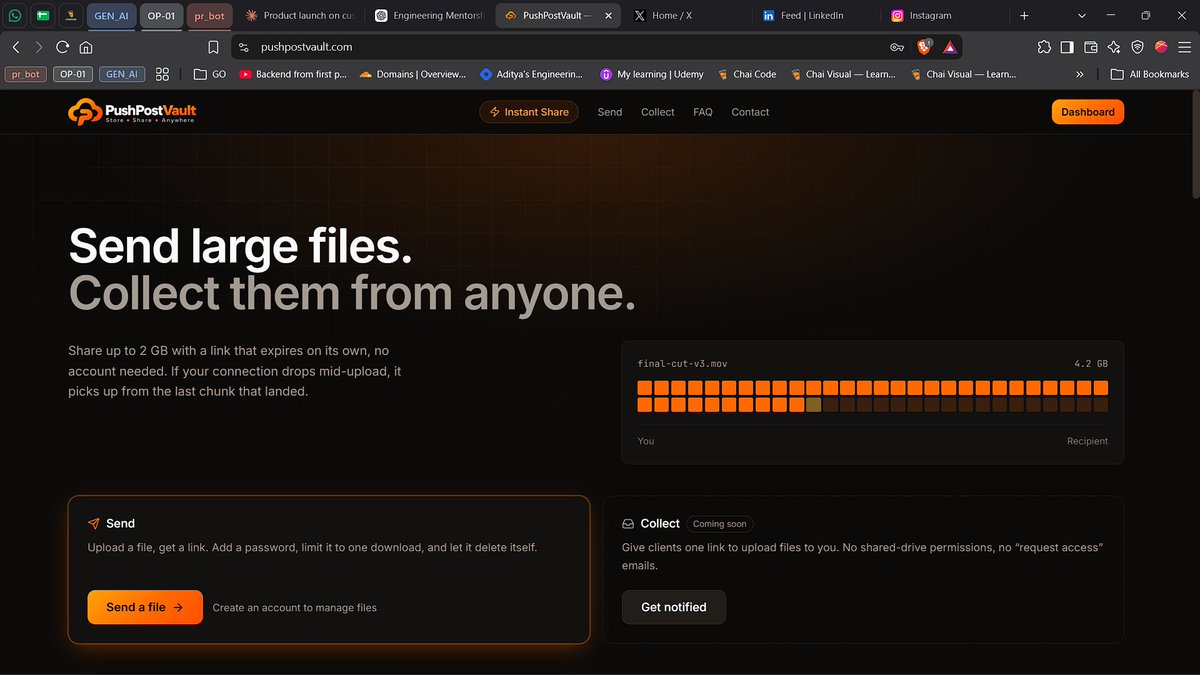This screenshot has width=1200, height=675.
Task: Show hidden bookmarks with the double chevron
Action: tap(1079, 74)
